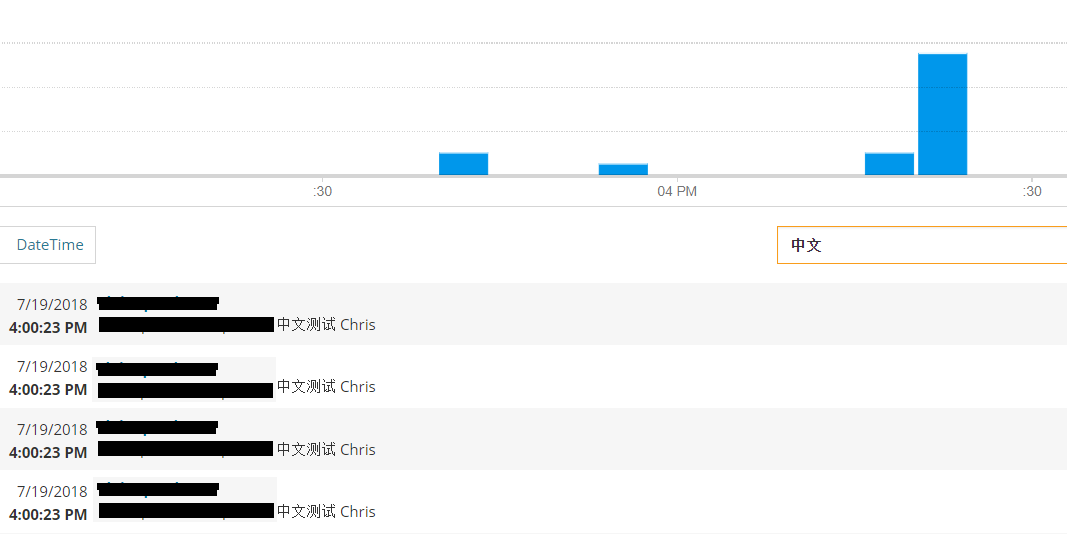
Task: Click the first row's 4:00:23 PM timestamp
Action: coord(48,328)
